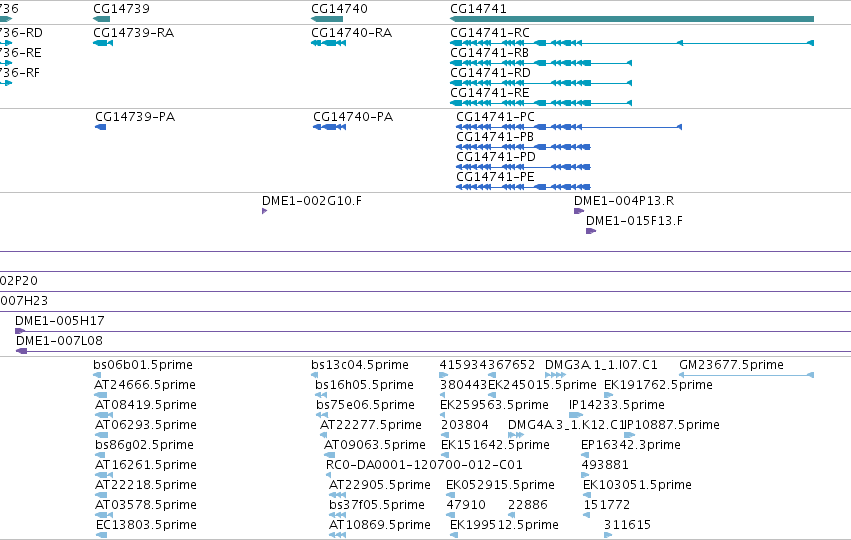Image resolution: width=851 pixels, height=540 pixels.
Task: Click EST EC13803.5prime
Action: [x=146, y=525]
